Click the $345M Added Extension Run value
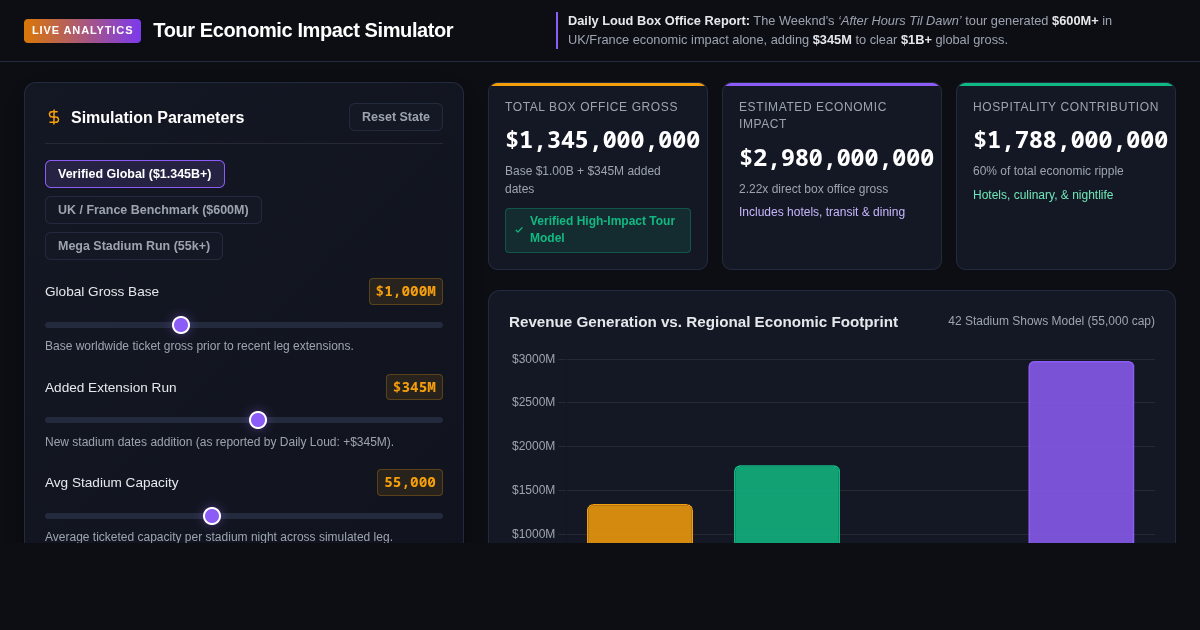This screenshot has height=630, width=1200. pyautogui.click(x=414, y=387)
